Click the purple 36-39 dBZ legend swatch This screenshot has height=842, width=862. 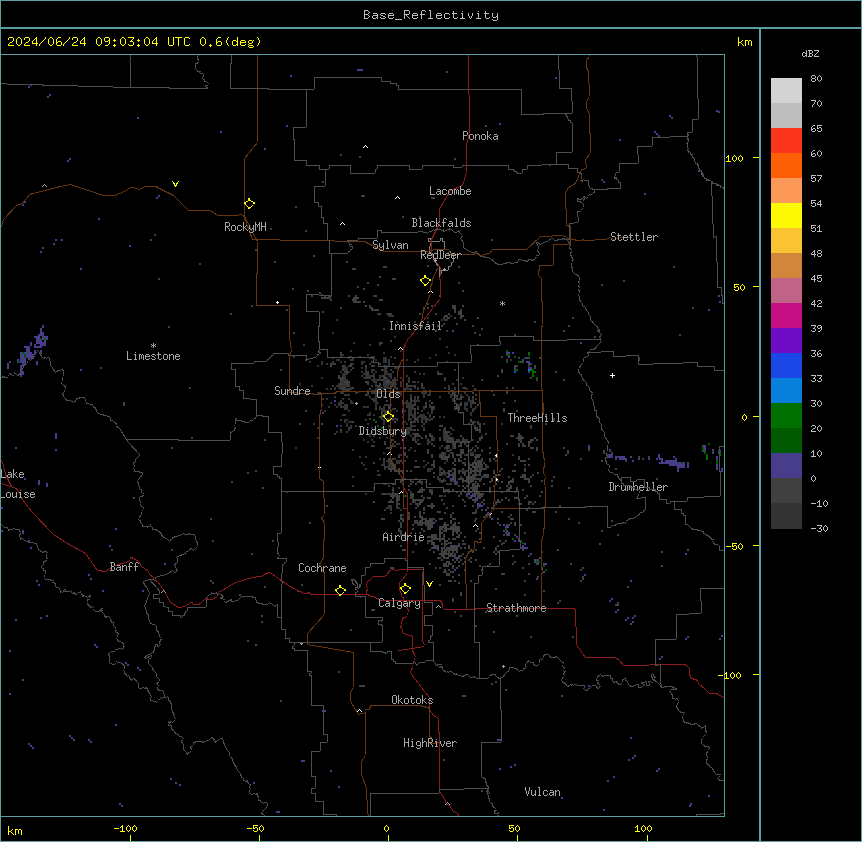coord(786,340)
